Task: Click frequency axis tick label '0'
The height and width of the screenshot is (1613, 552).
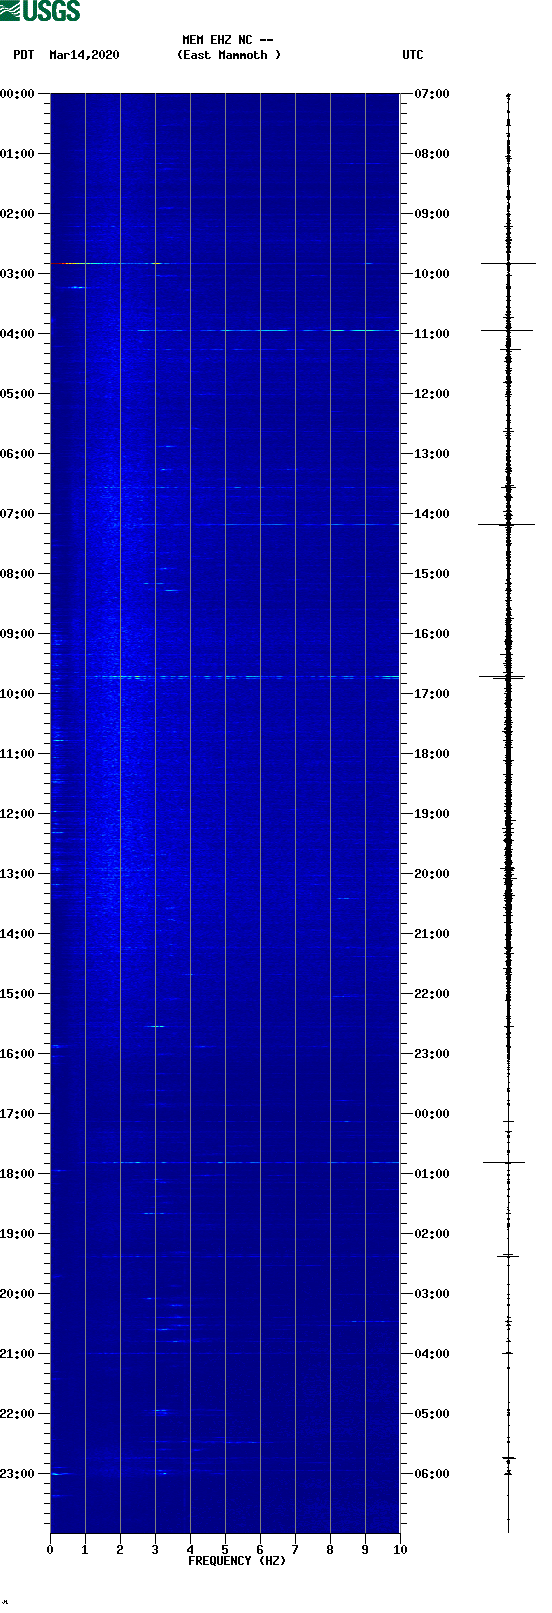Action: pos(50,1550)
